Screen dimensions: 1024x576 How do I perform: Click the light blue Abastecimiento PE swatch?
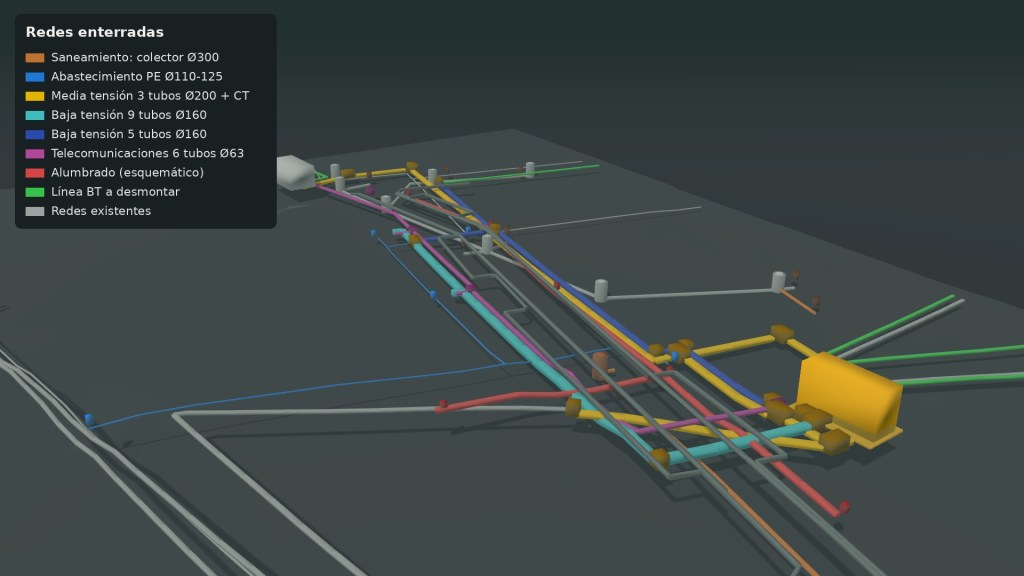tap(35, 76)
